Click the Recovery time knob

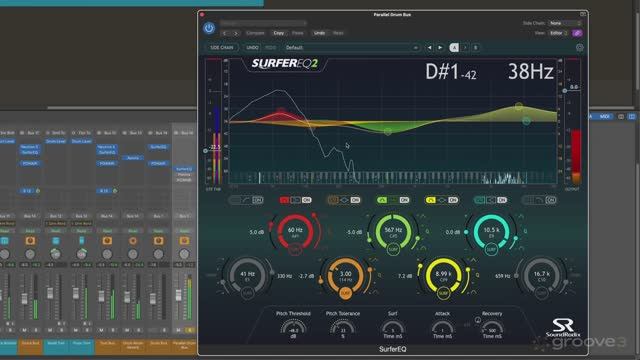point(492,329)
